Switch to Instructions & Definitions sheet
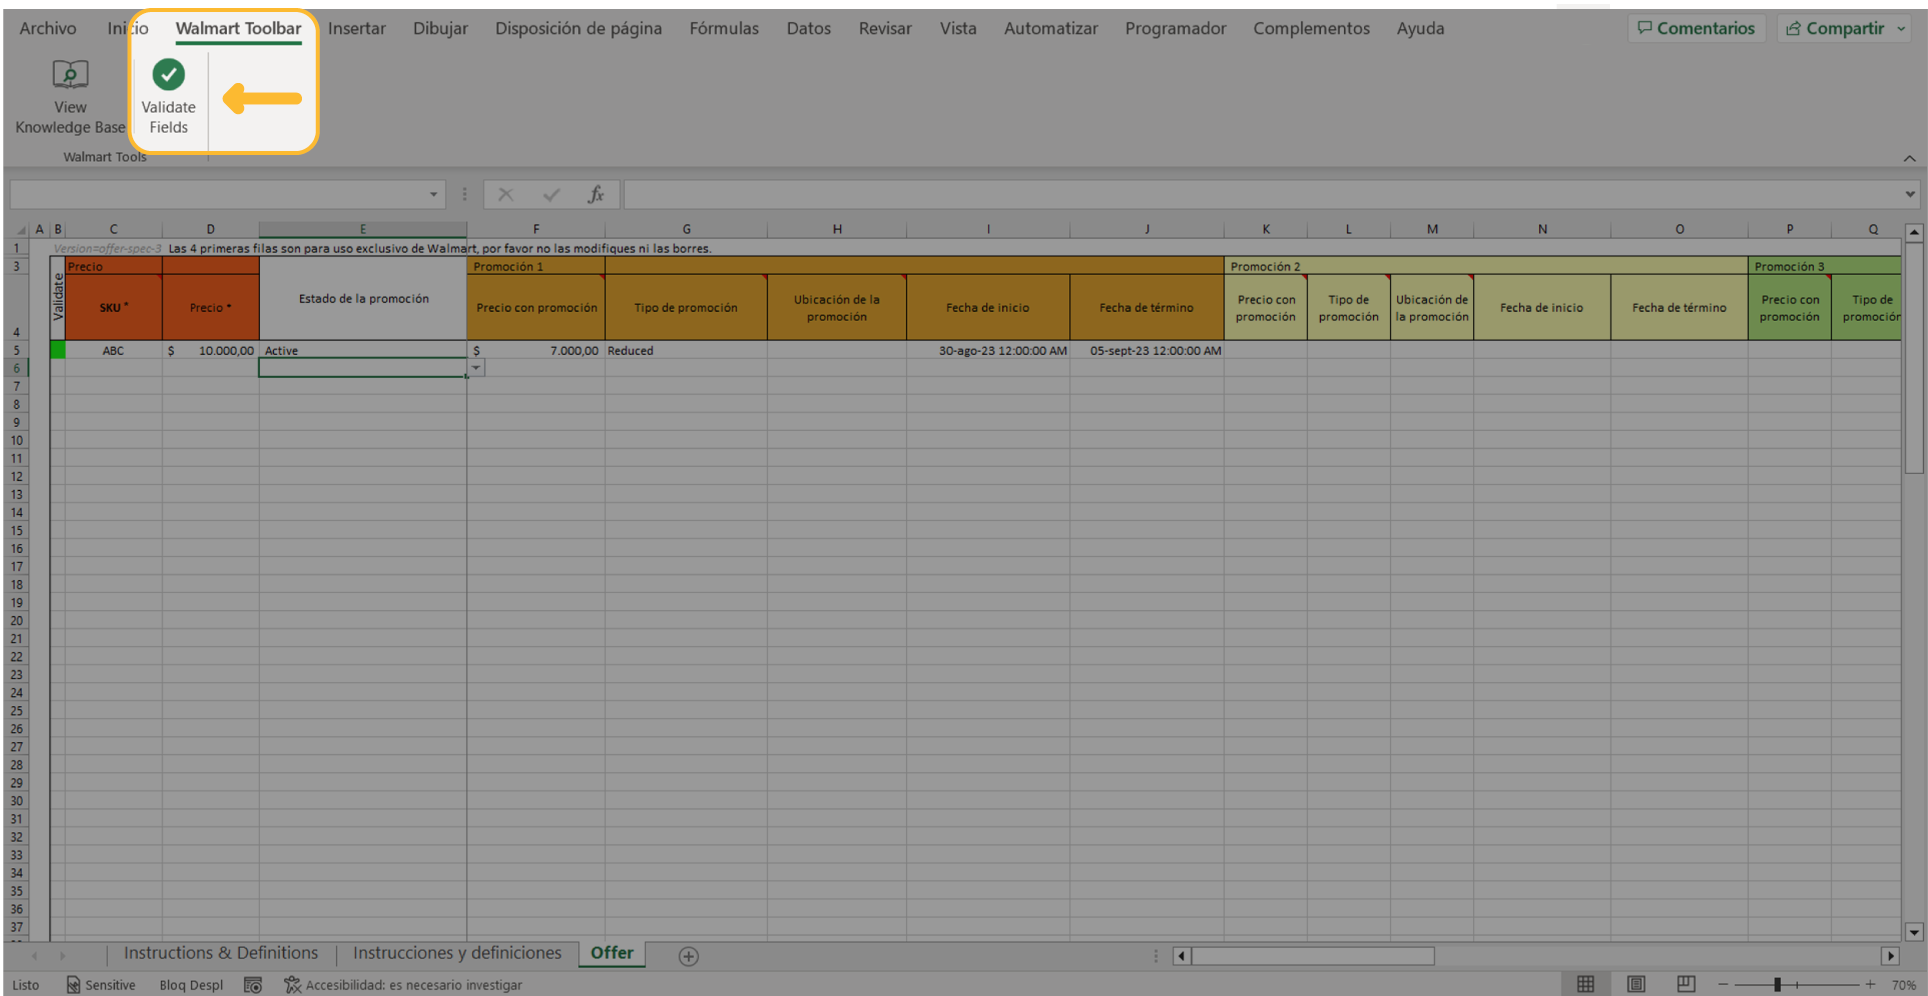The image size is (1928, 996). click(221, 953)
